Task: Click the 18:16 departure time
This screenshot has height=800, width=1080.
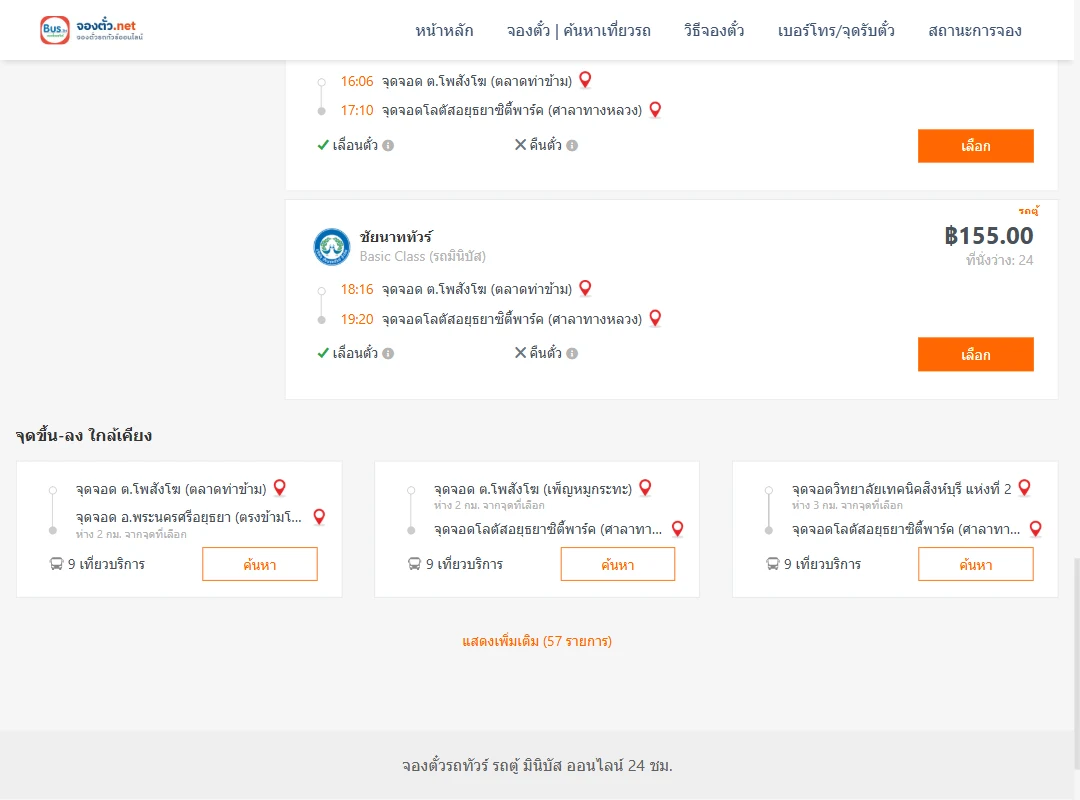Action: click(x=357, y=289)
